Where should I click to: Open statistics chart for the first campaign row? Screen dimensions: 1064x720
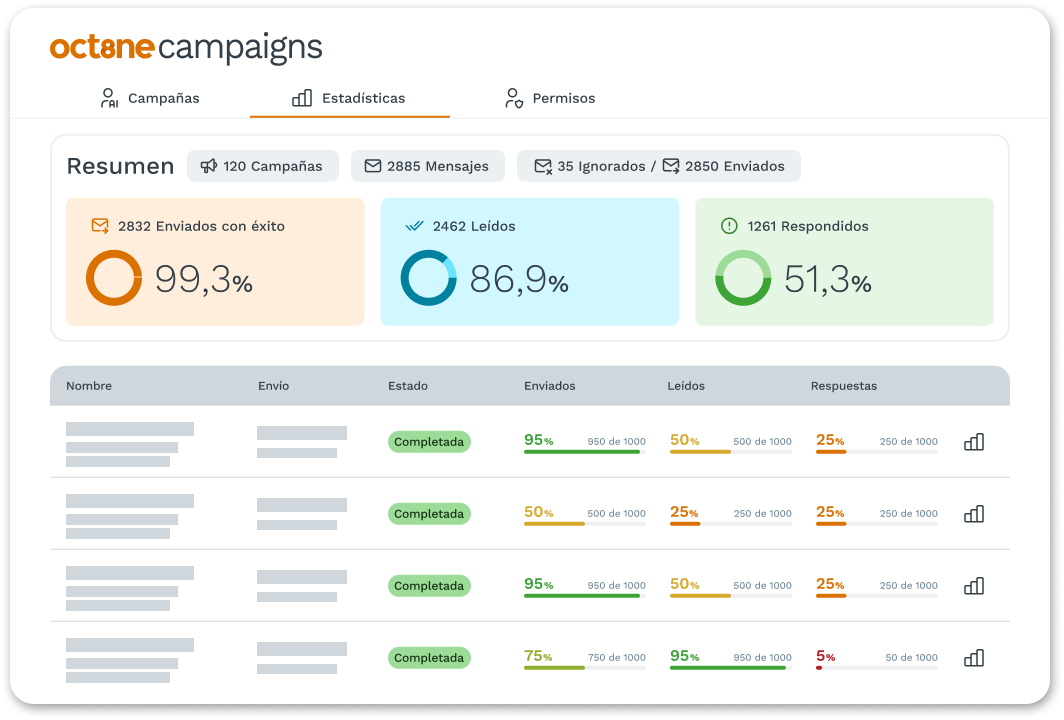tap(973, 441)
